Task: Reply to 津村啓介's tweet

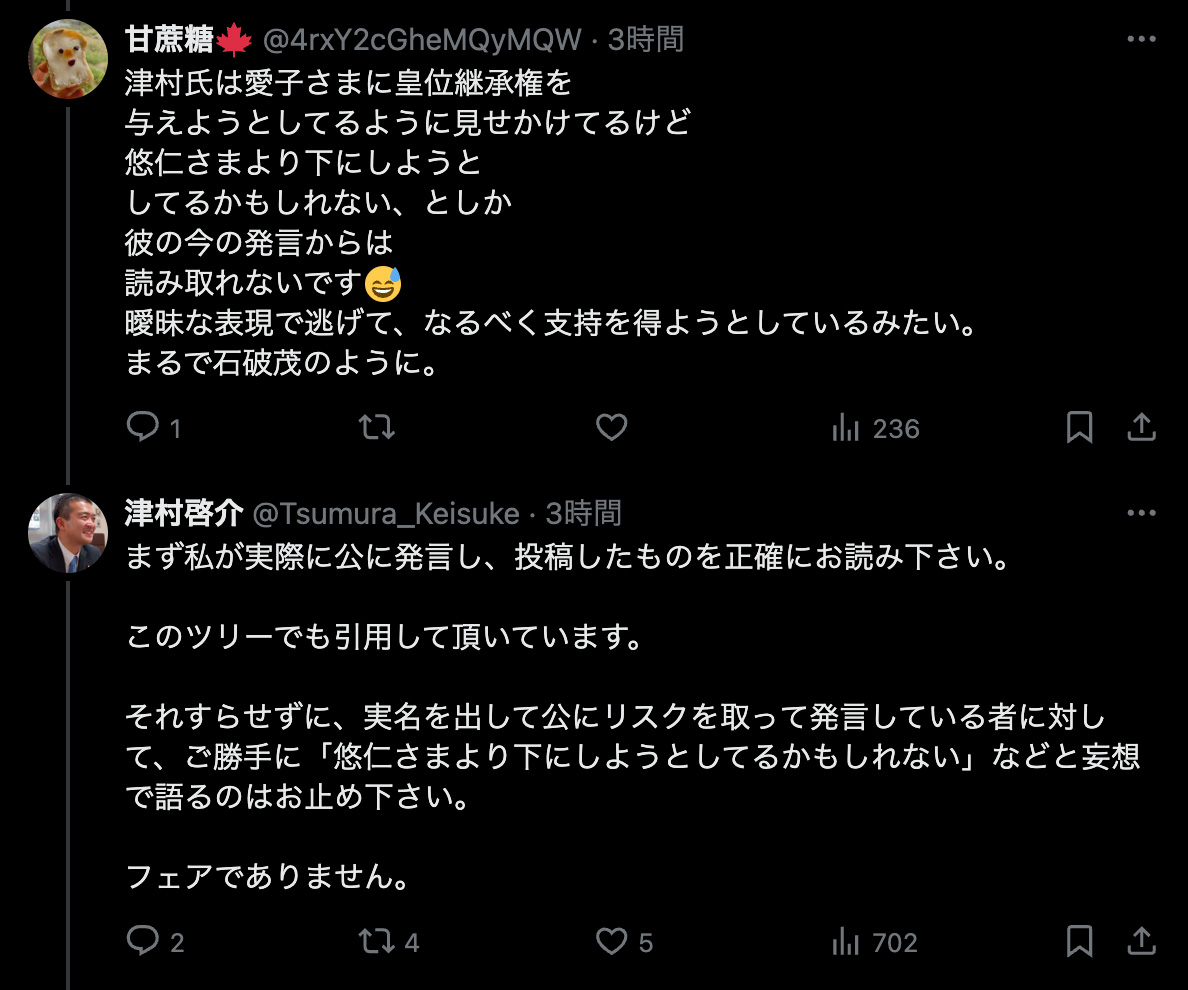Action: coord(144,942)
